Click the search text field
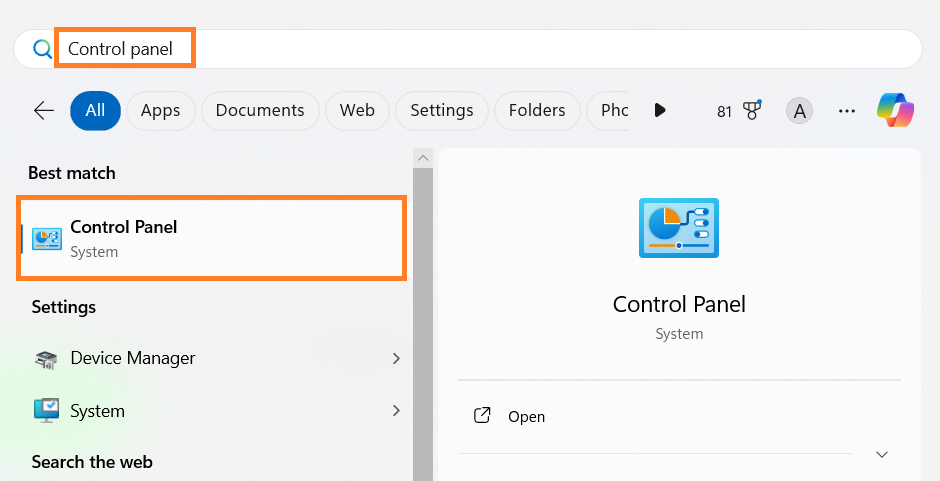This screenshot has width=940, height=481. (x=500, y=49)
